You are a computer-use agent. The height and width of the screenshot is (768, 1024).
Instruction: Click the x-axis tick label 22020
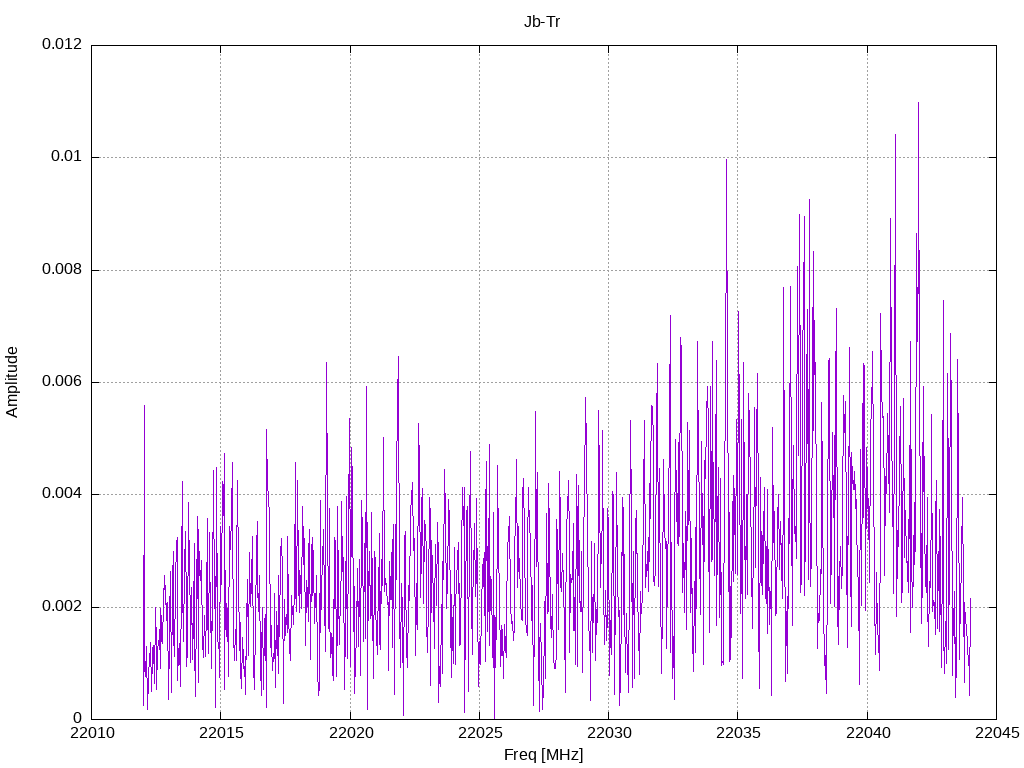[351, 733]
